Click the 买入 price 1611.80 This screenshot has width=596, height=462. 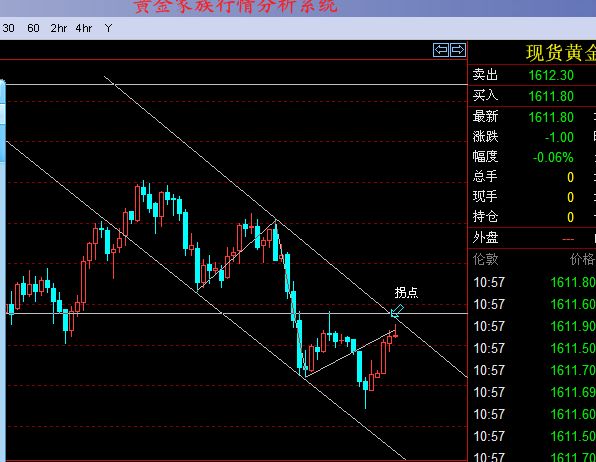pos(551,96)
